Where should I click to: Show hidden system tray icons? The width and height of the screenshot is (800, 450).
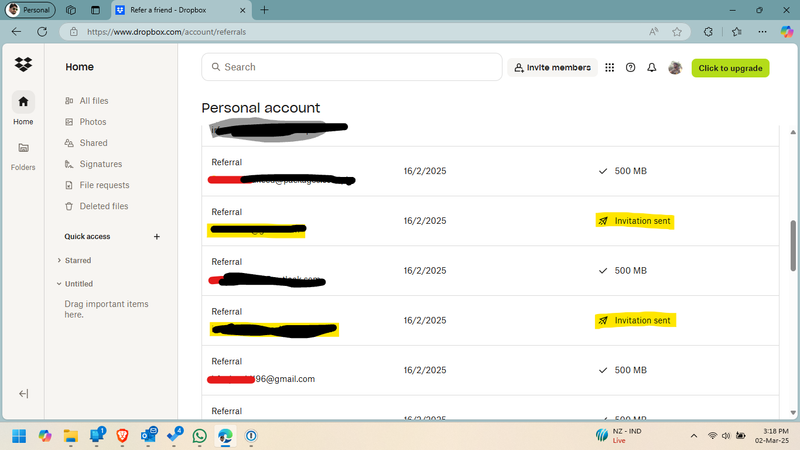[x=694, y=436]
